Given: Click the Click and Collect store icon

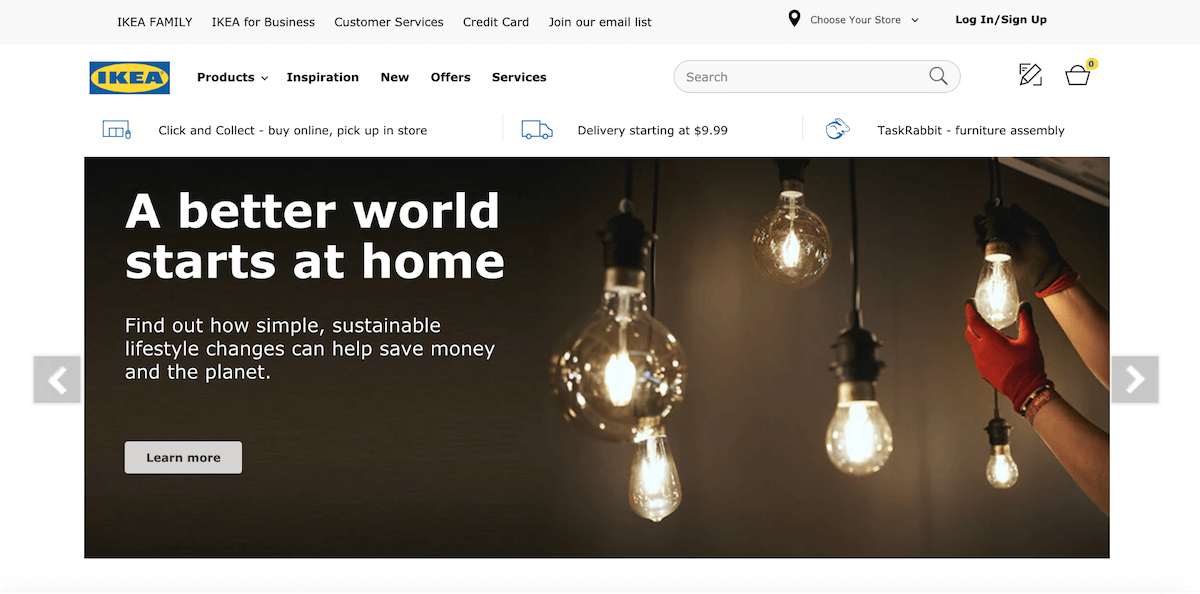Looking at the screenshot, I should coord(117,130).
